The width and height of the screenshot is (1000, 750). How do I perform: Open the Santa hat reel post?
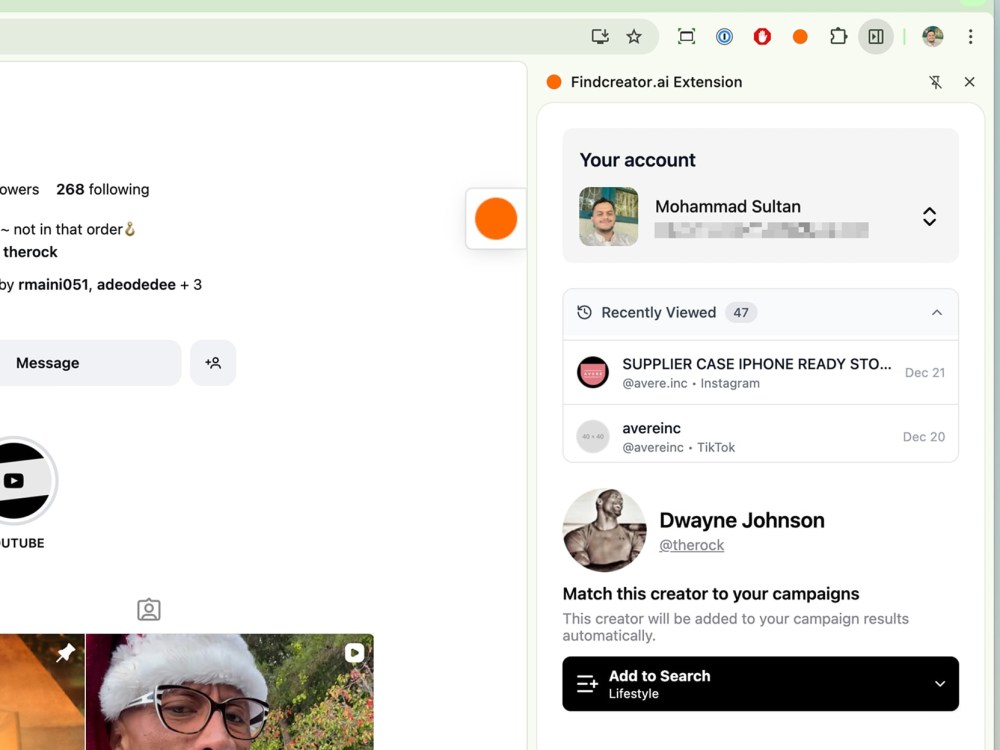[x=230, y=692]
